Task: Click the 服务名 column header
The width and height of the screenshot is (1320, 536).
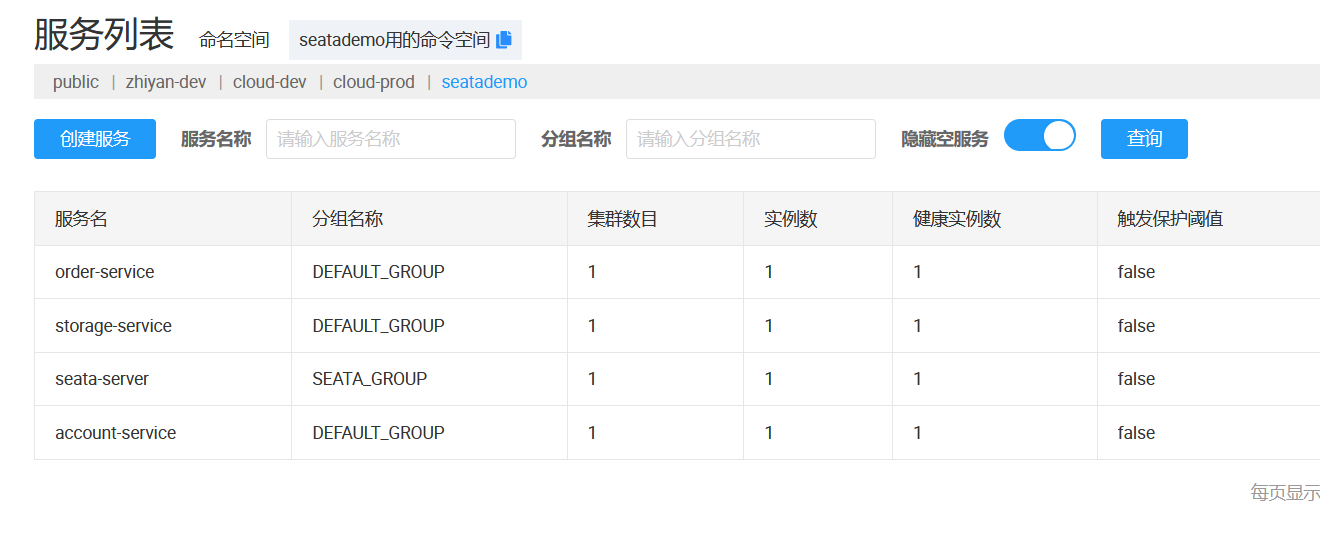Action: coord(81,219)
